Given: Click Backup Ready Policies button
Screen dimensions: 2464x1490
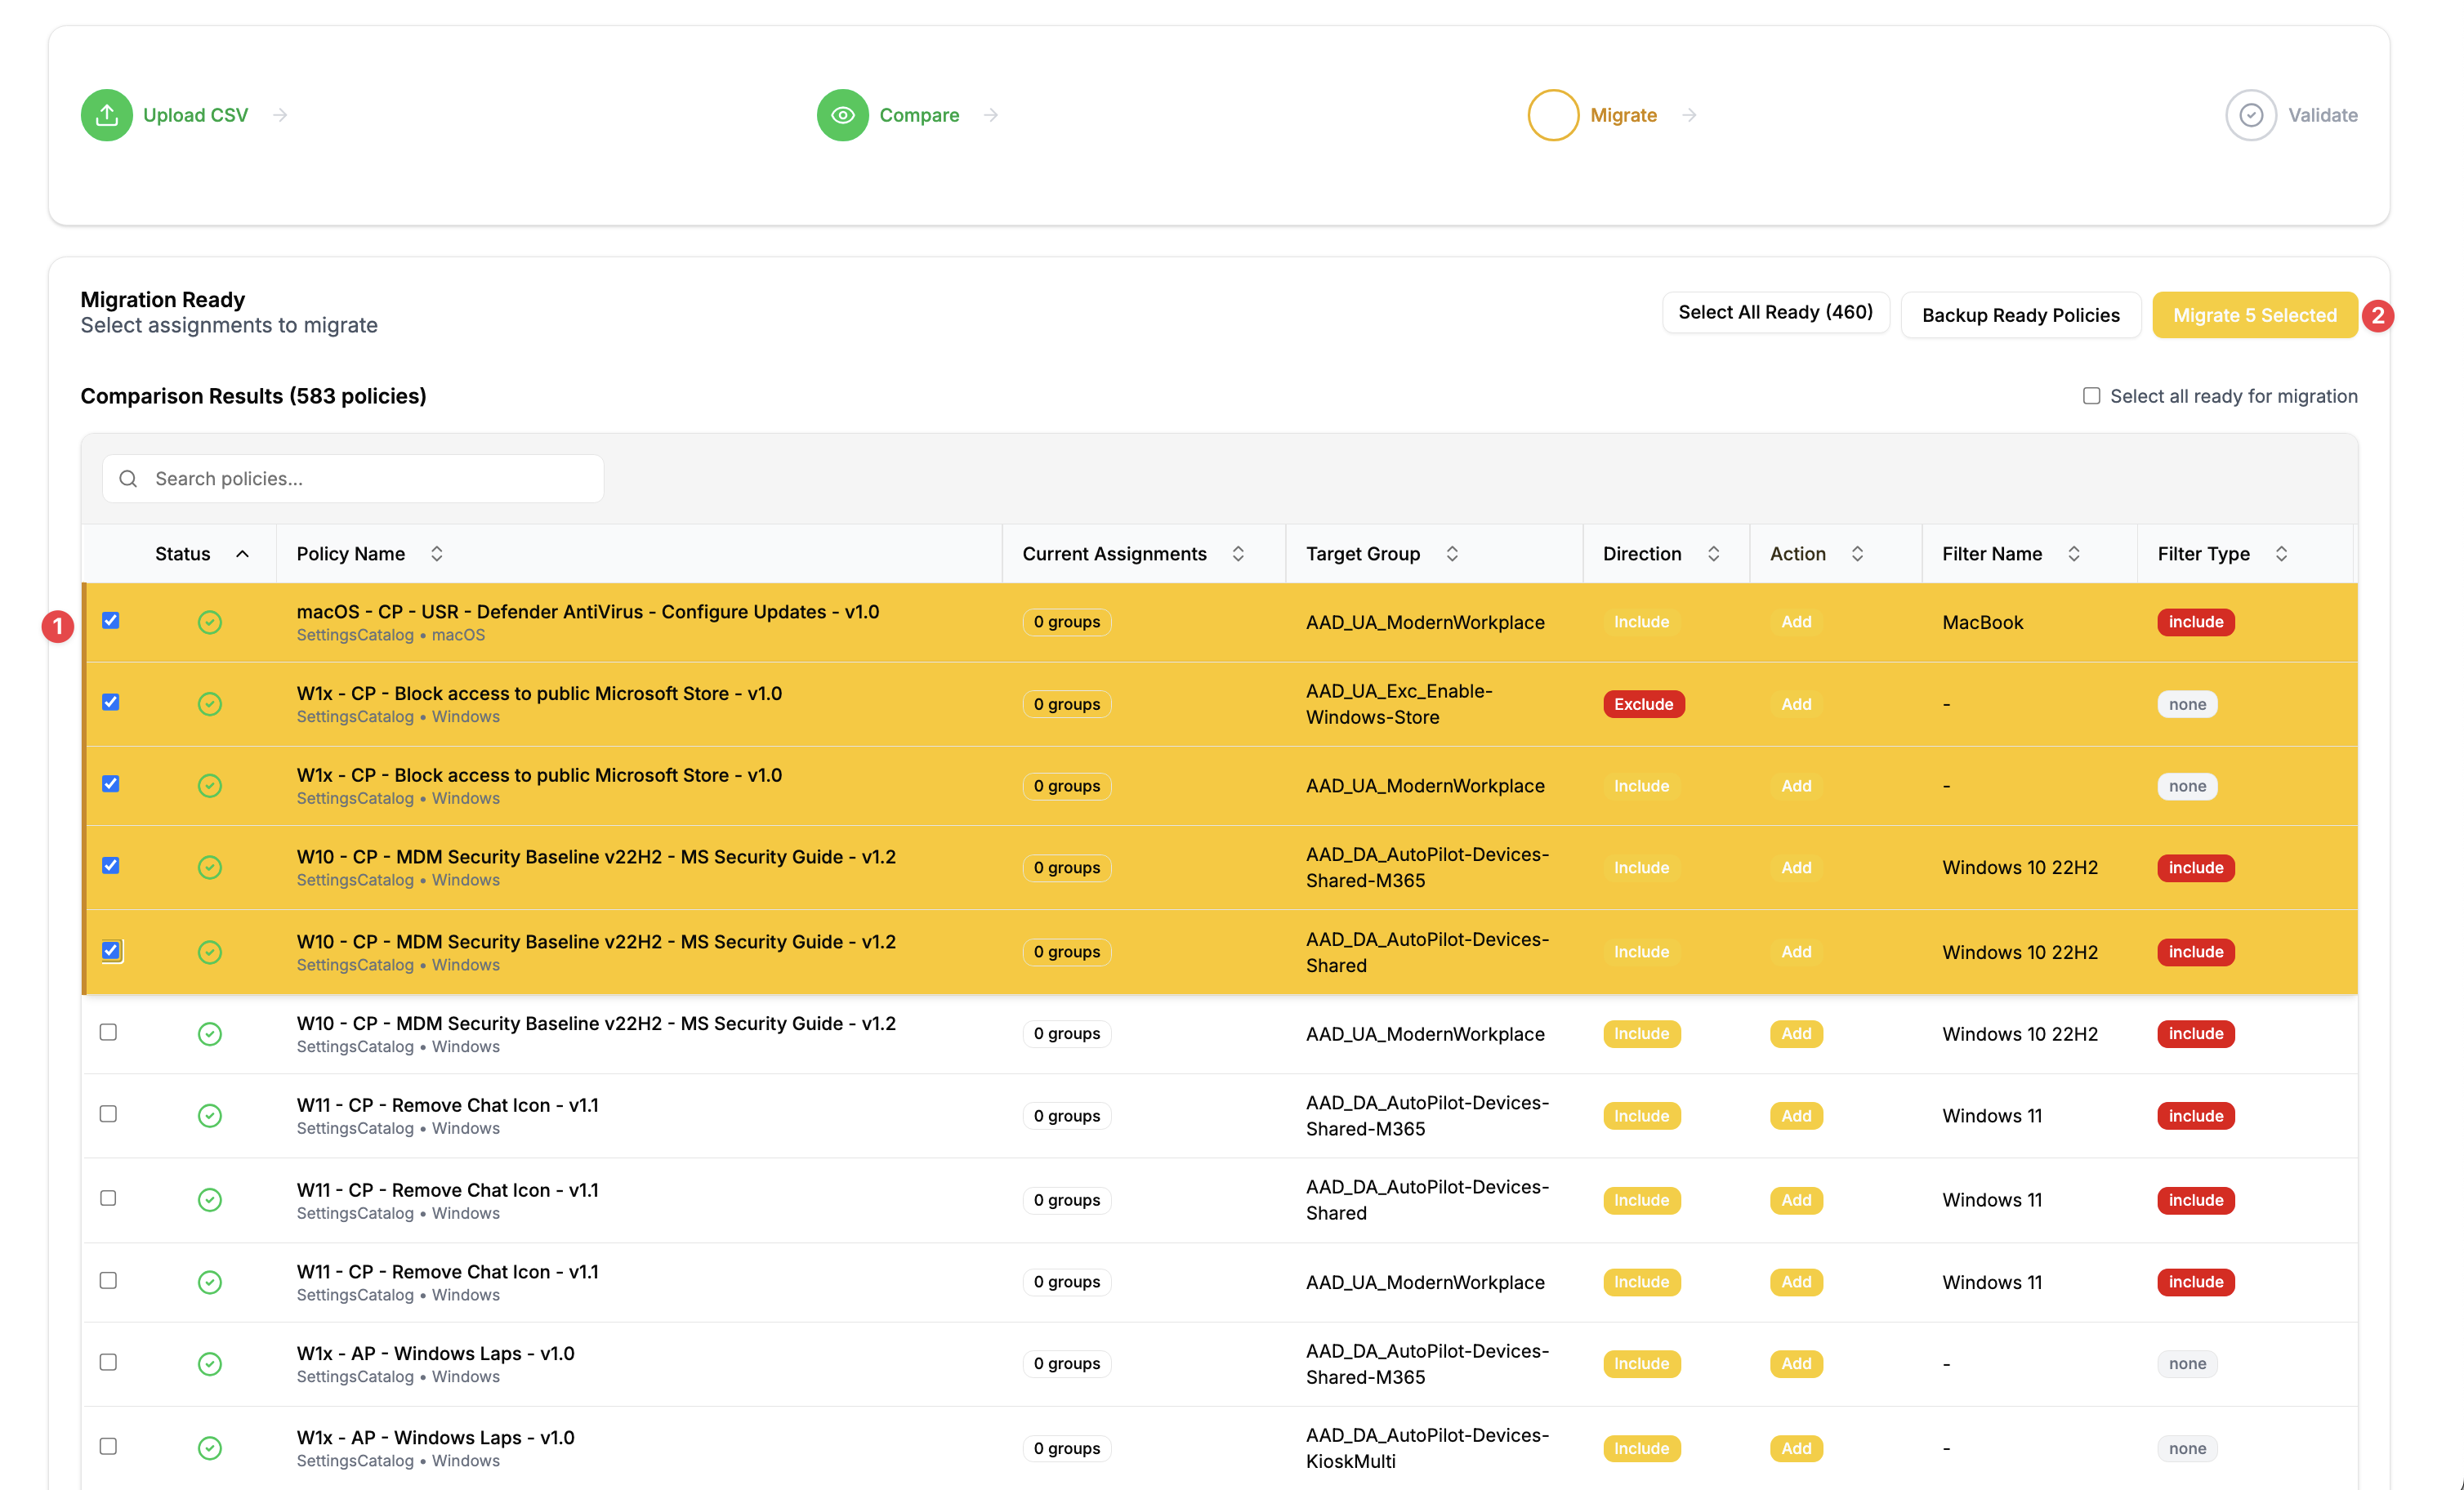Looking at the screenshot, I should (2021, 314).
